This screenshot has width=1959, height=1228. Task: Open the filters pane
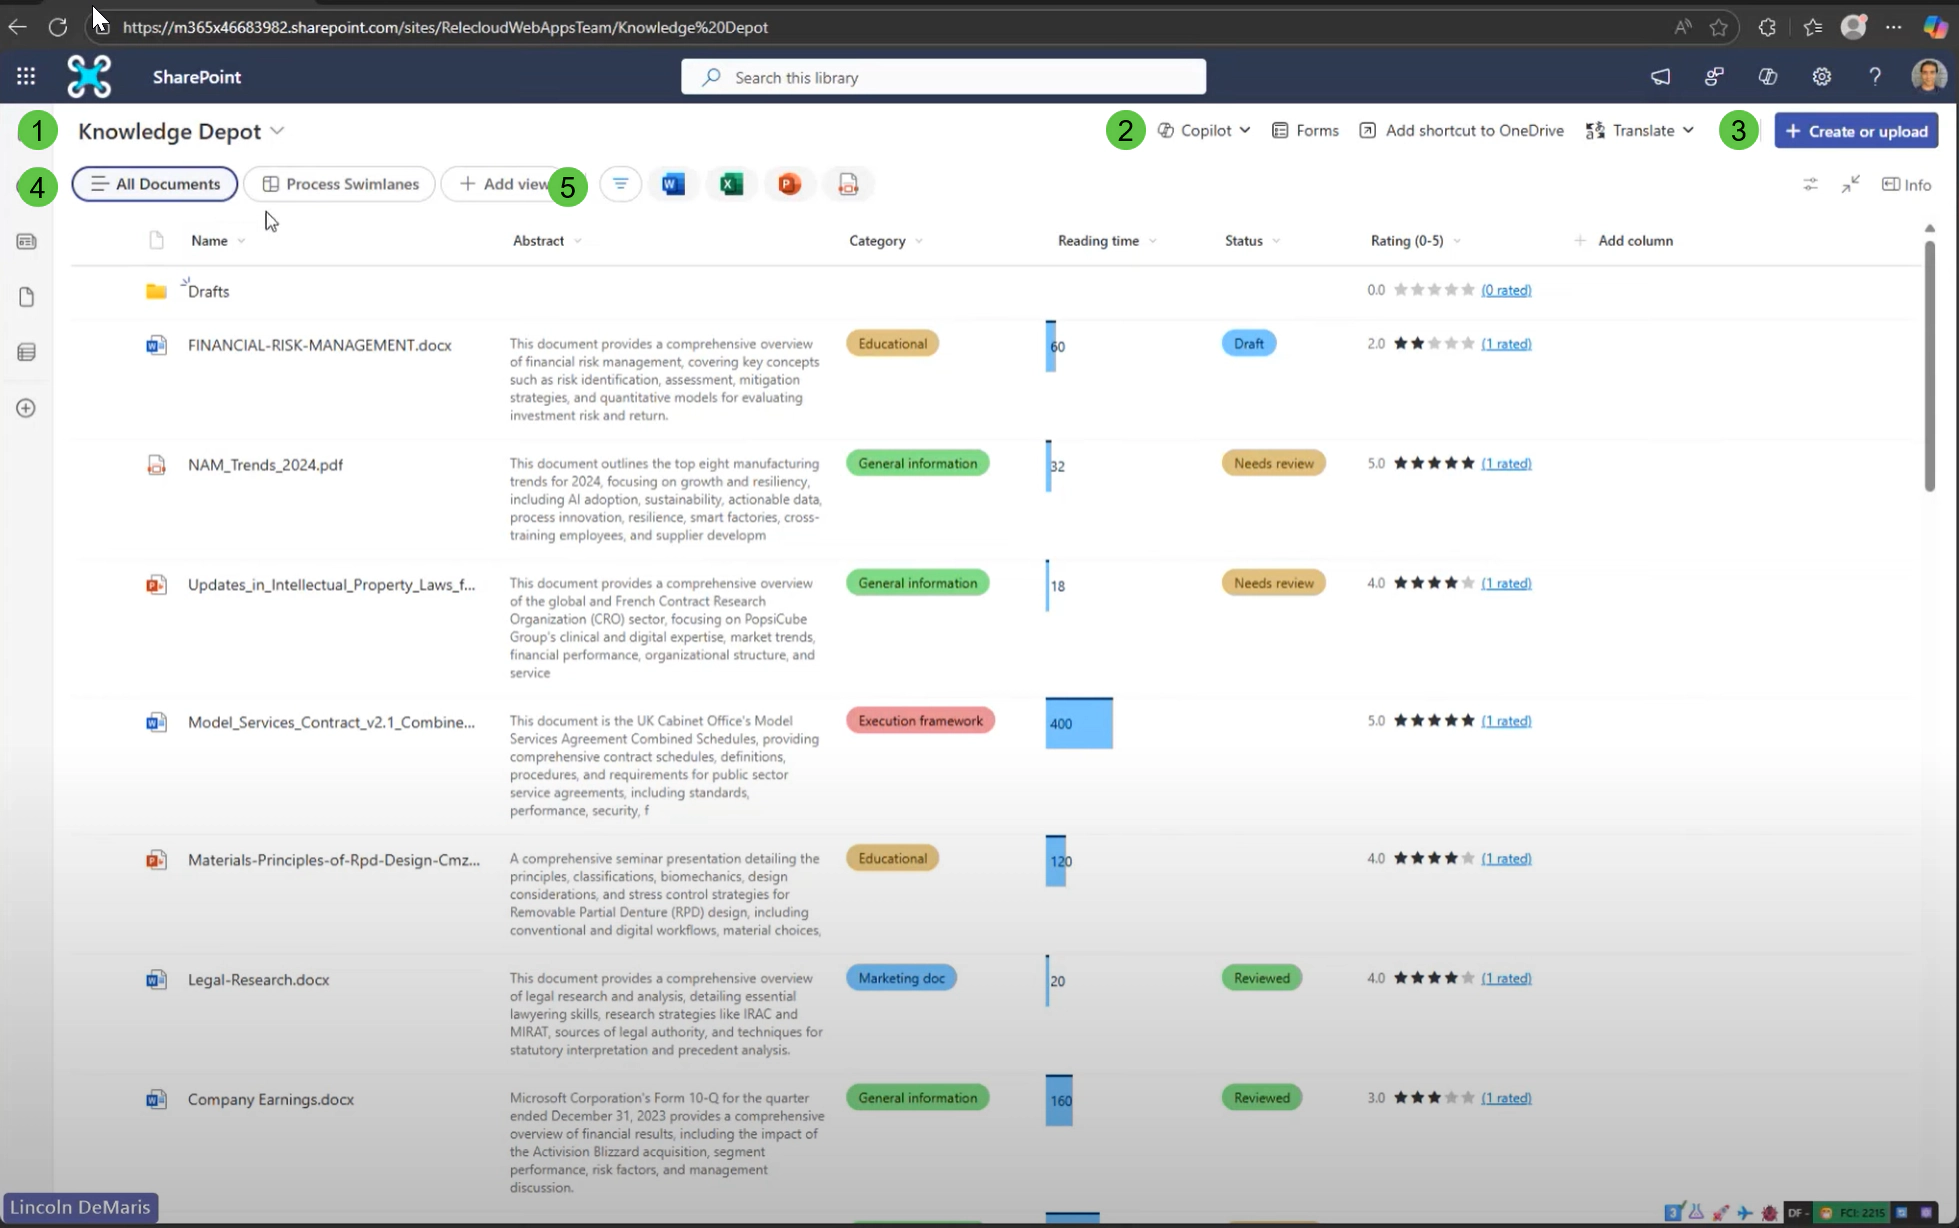click(620, 184)
